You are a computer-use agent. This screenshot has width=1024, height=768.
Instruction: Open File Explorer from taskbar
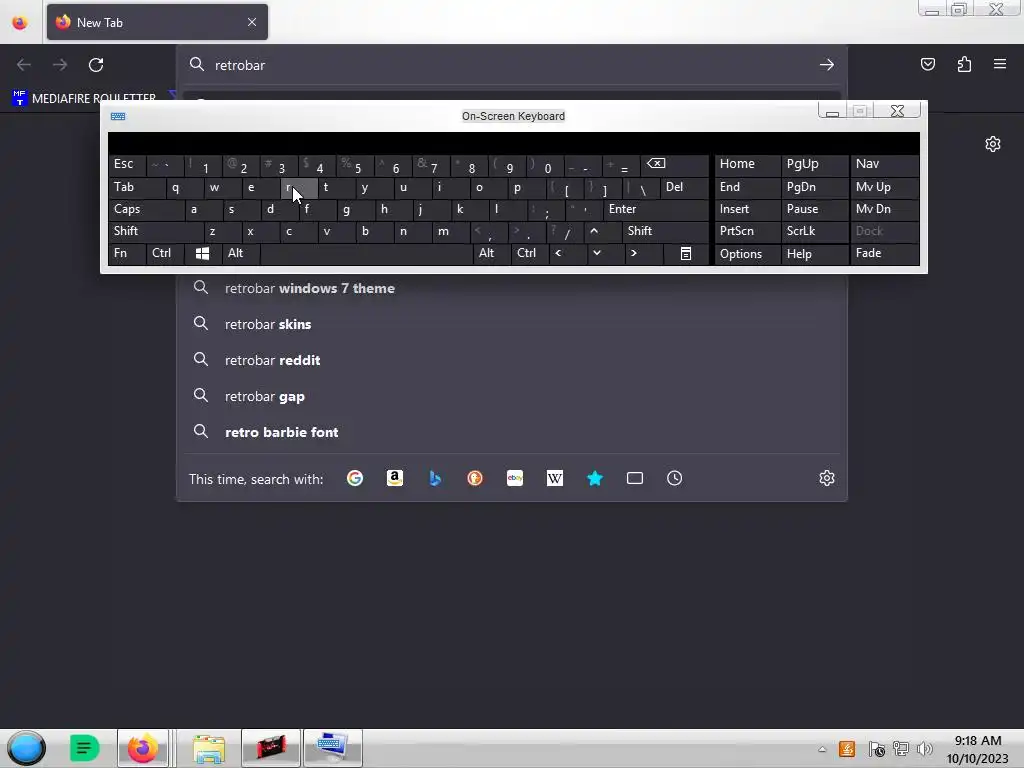[209, 748]
